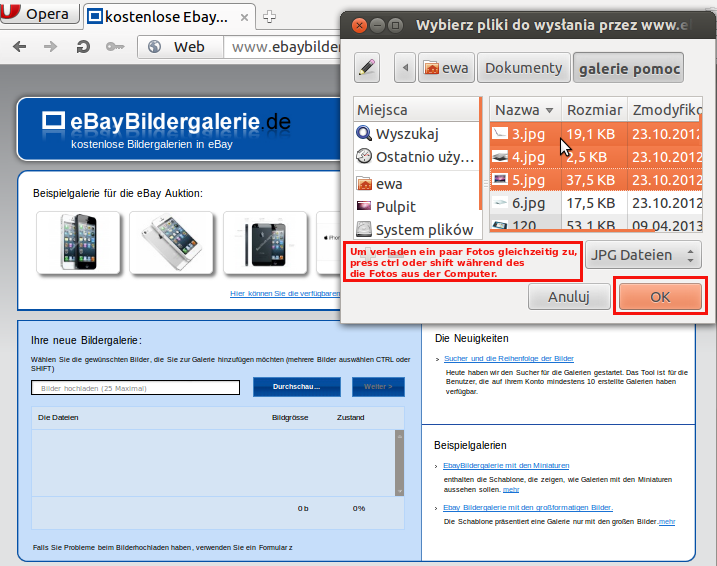717x566 pixels.
Task: Click the path back arrow in file dialog
Action: (x=405, y=68)
